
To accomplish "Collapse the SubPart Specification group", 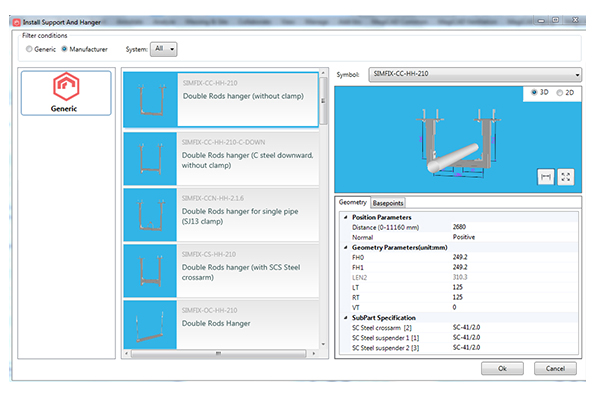I will [346, 318].
